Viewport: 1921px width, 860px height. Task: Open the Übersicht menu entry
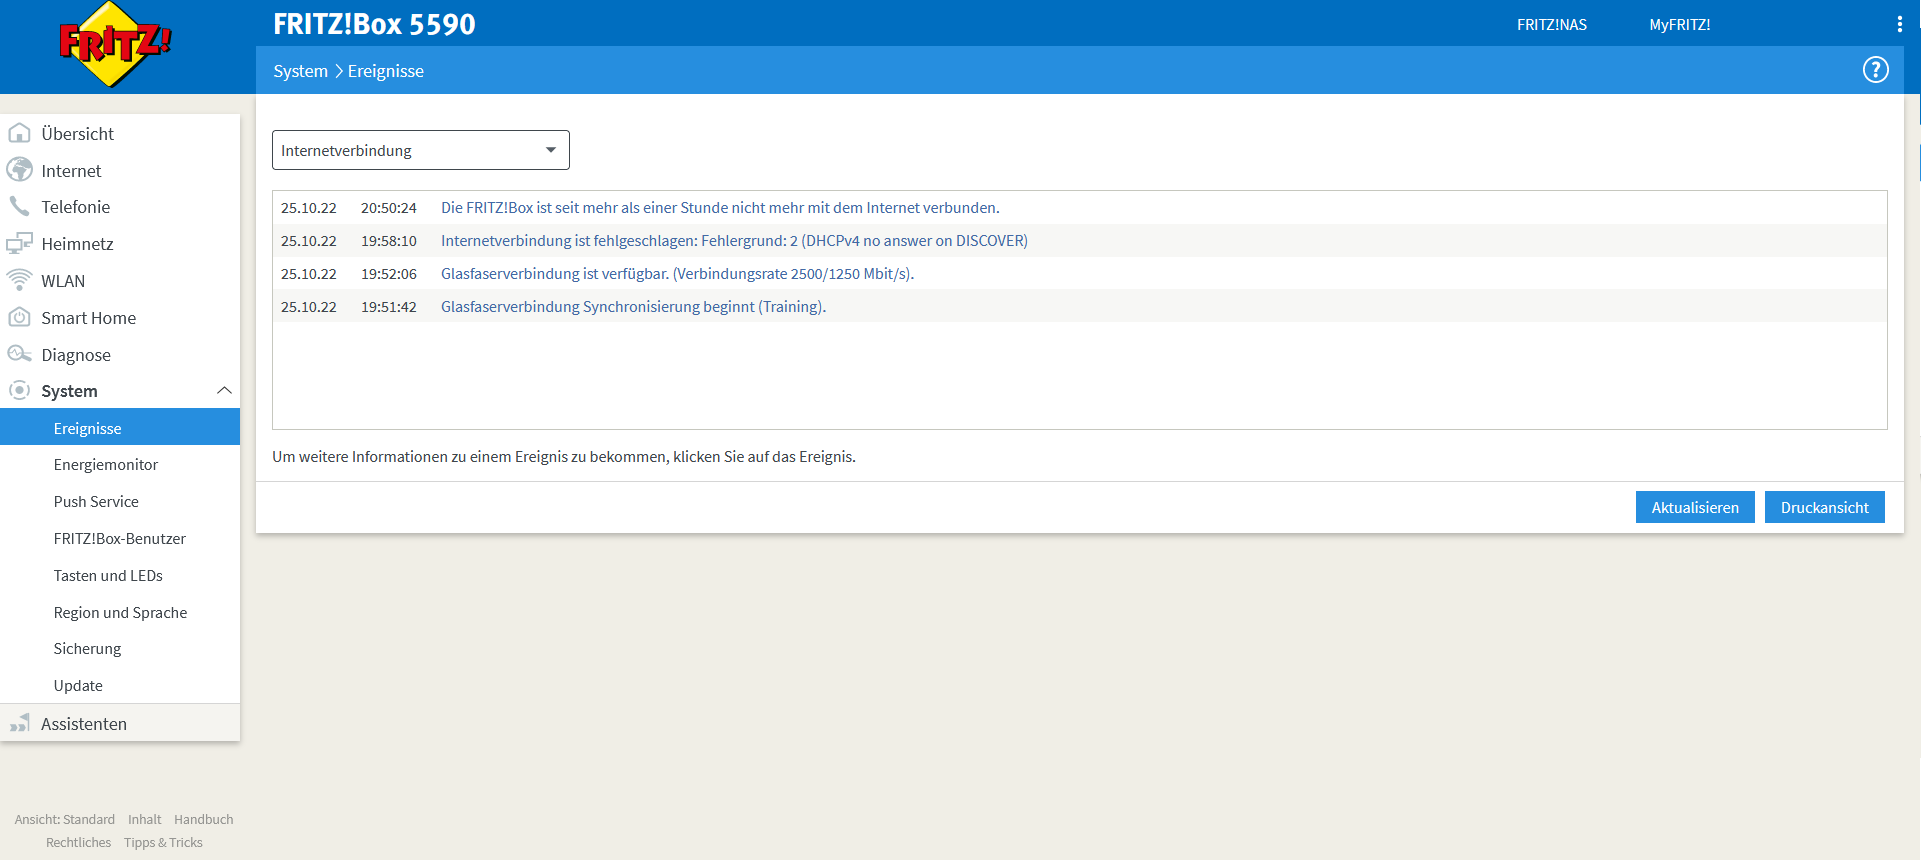78,134
